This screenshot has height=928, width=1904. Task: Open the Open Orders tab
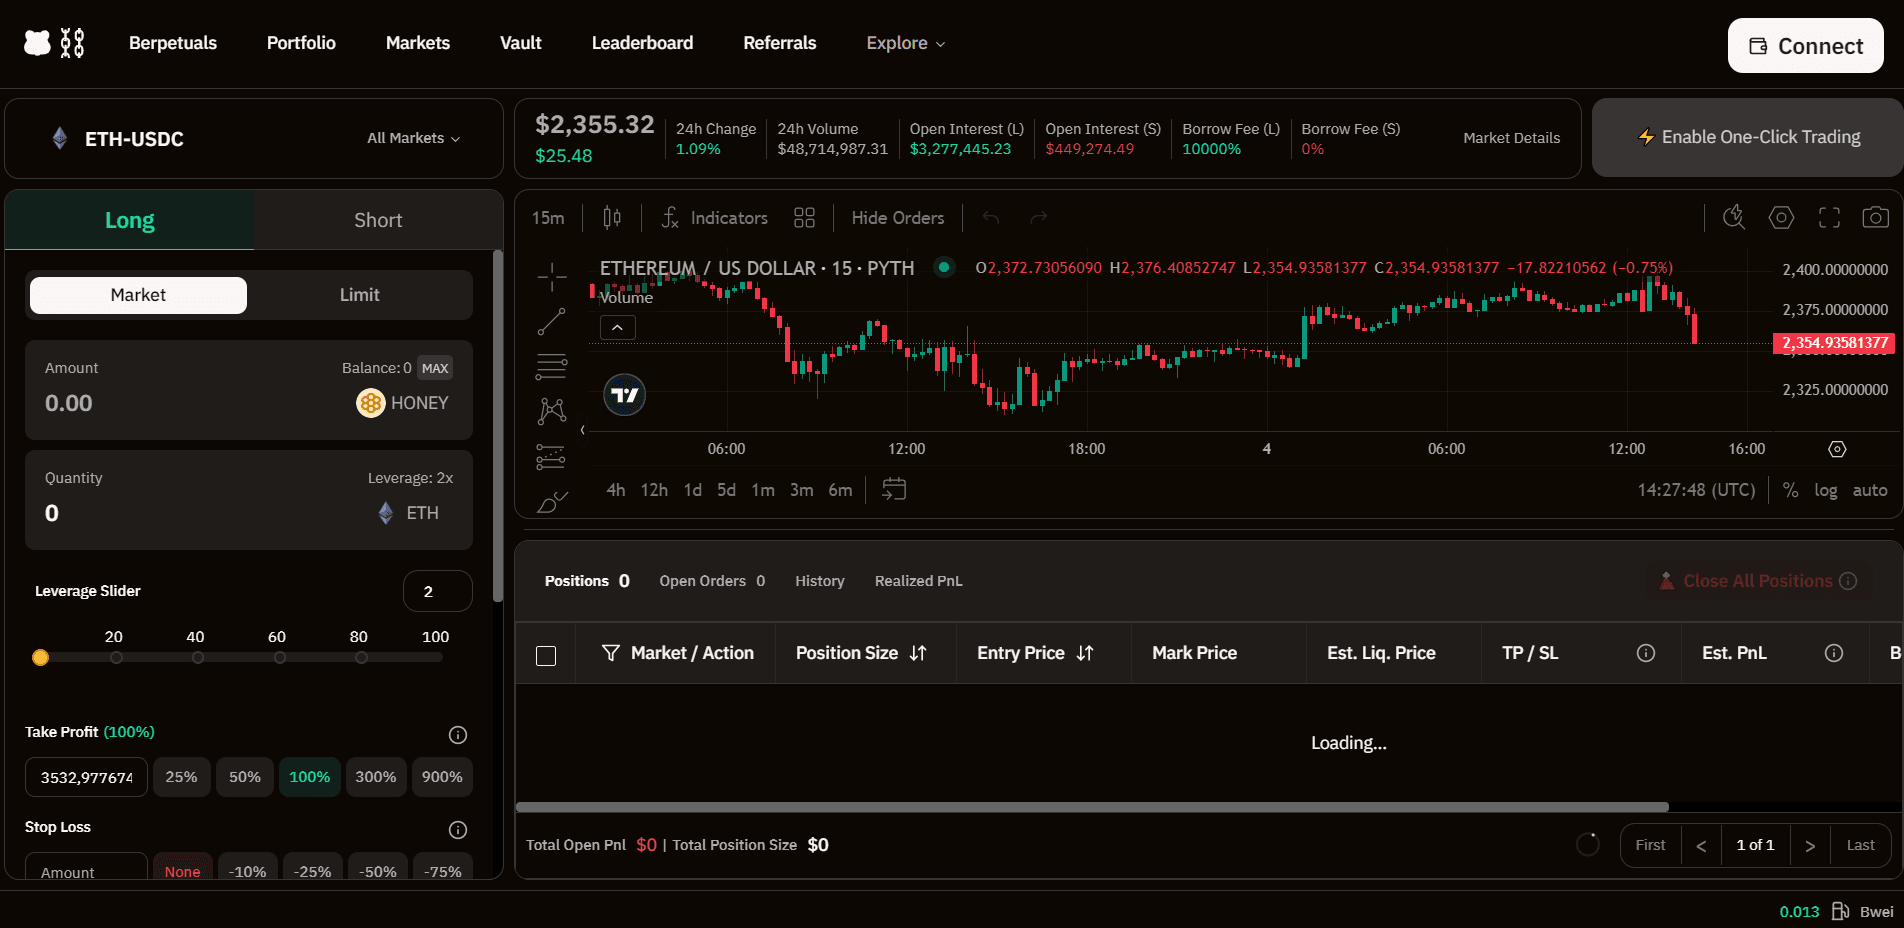(x=711, y=581)
